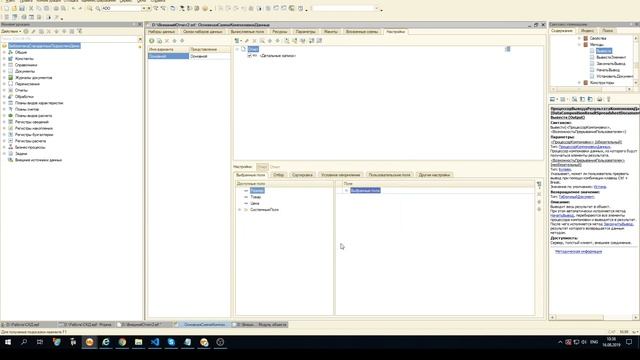
Task: Open the Параметры tab
Action: (306, 31)
